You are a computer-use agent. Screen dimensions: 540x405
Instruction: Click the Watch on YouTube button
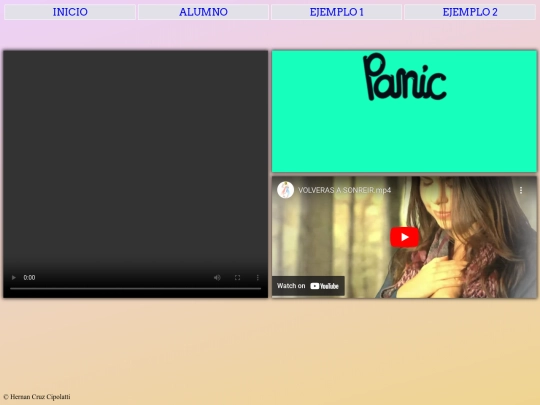[x=308, y=286]
